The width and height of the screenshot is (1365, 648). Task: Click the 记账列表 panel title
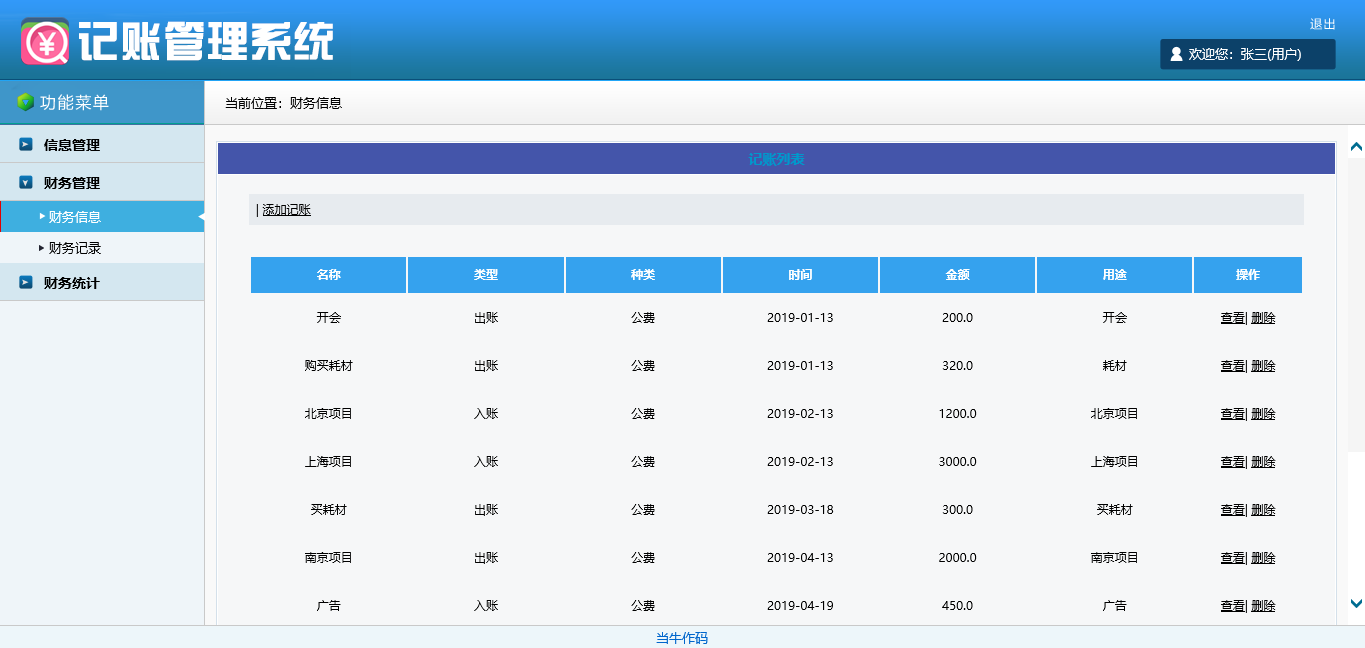(x=777, y=159)
